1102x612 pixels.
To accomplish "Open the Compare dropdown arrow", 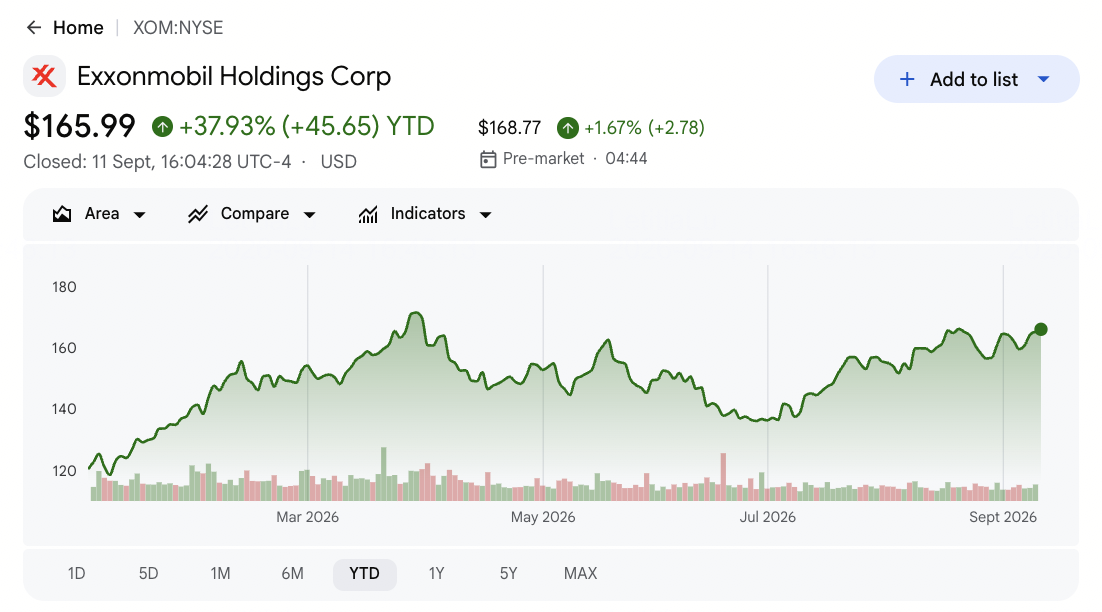I will point(309,214).
